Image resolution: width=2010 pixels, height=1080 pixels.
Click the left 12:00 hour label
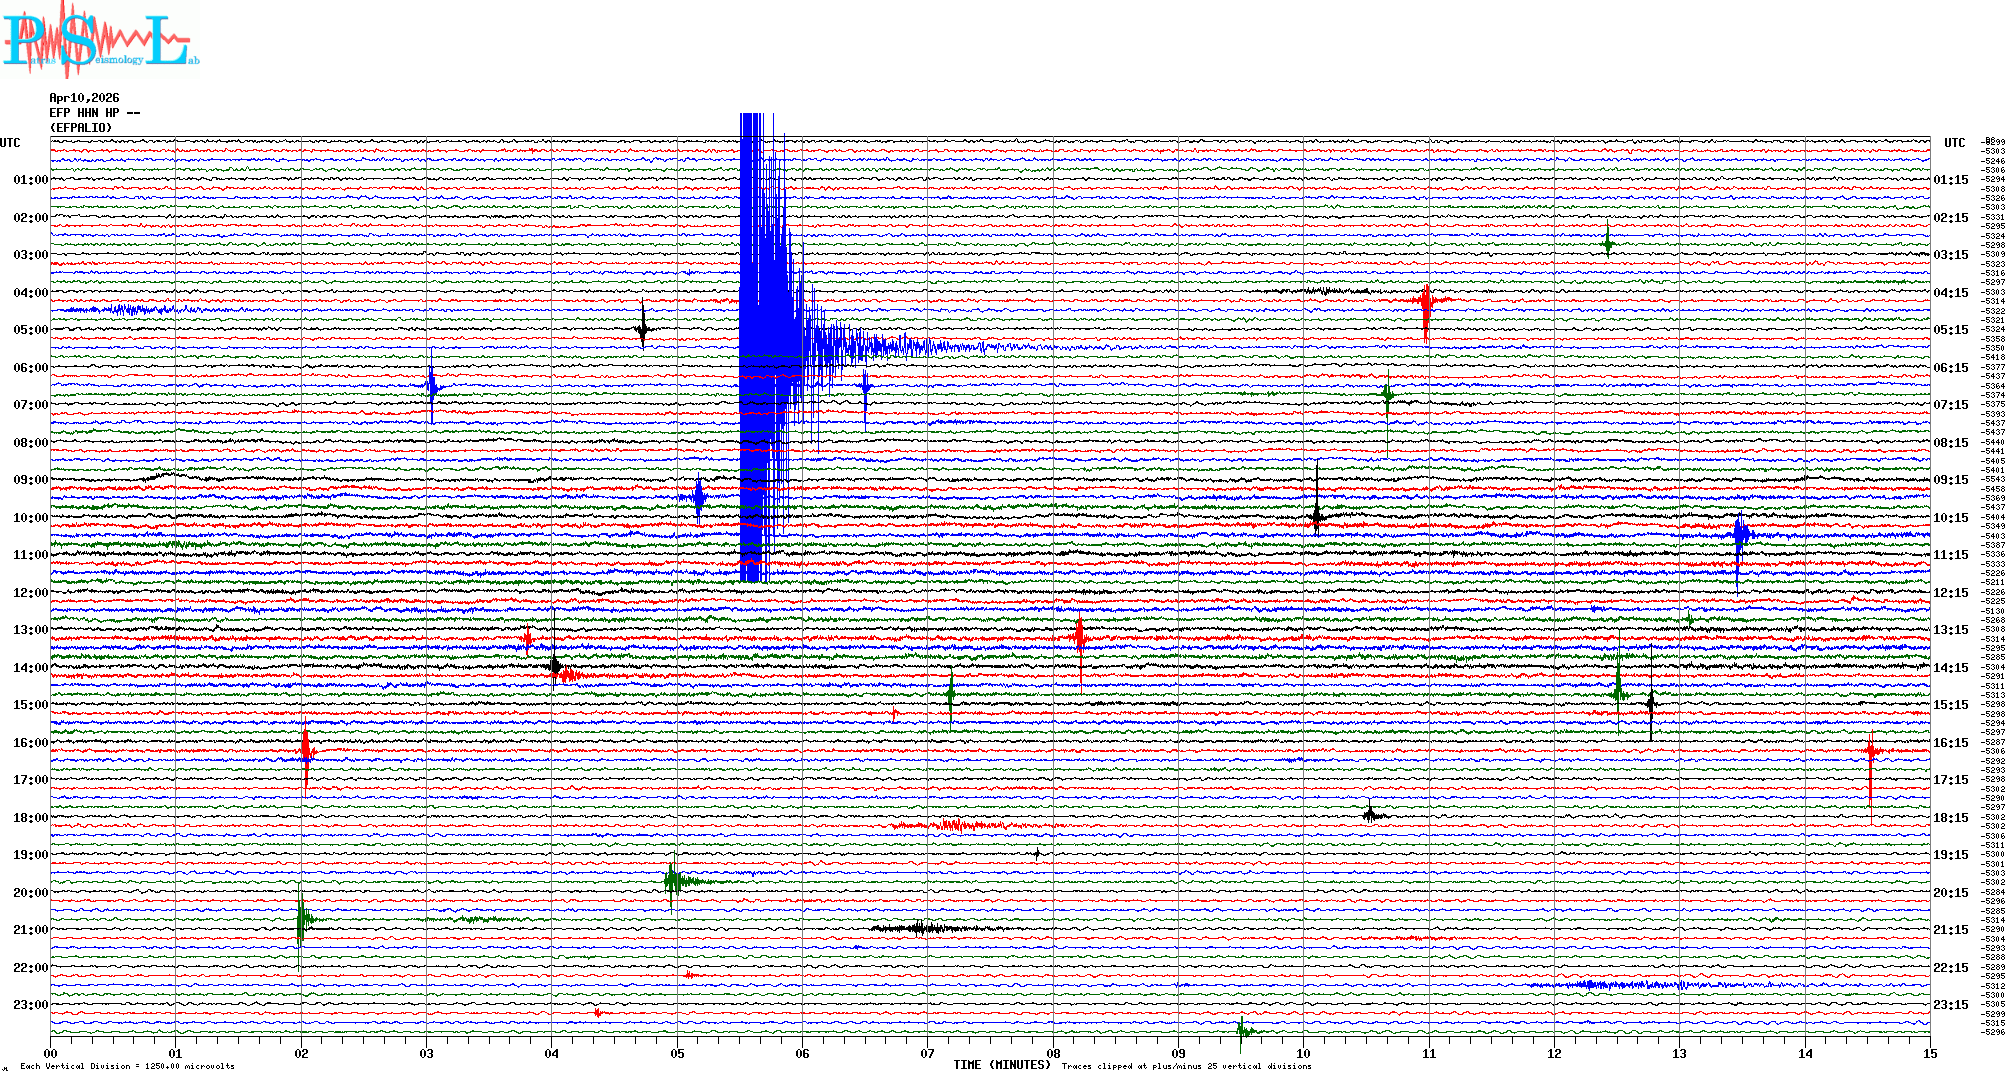[30, 593]
